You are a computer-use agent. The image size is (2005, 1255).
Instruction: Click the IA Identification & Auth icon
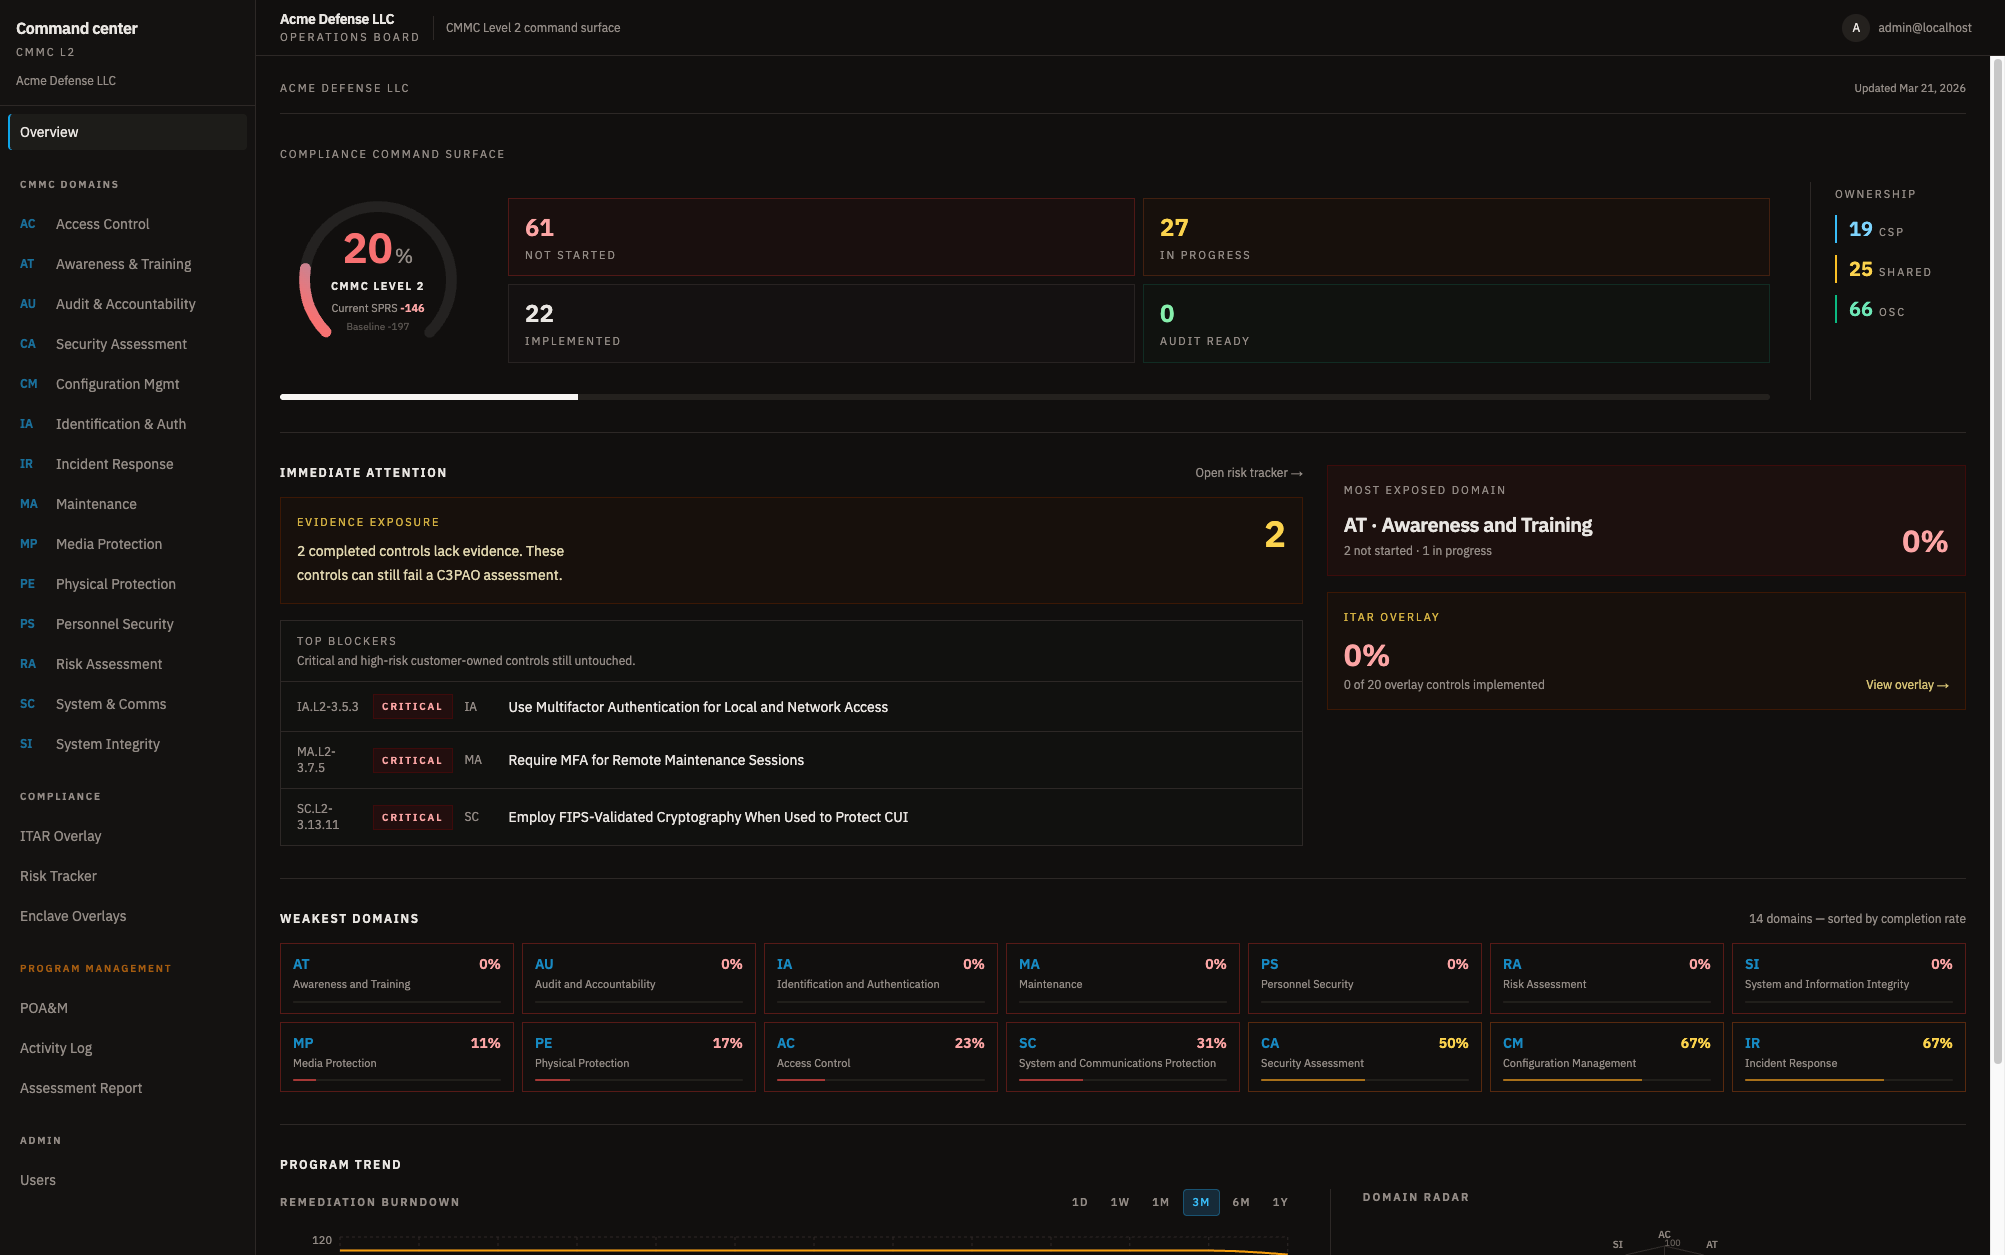tap(27, 424)
